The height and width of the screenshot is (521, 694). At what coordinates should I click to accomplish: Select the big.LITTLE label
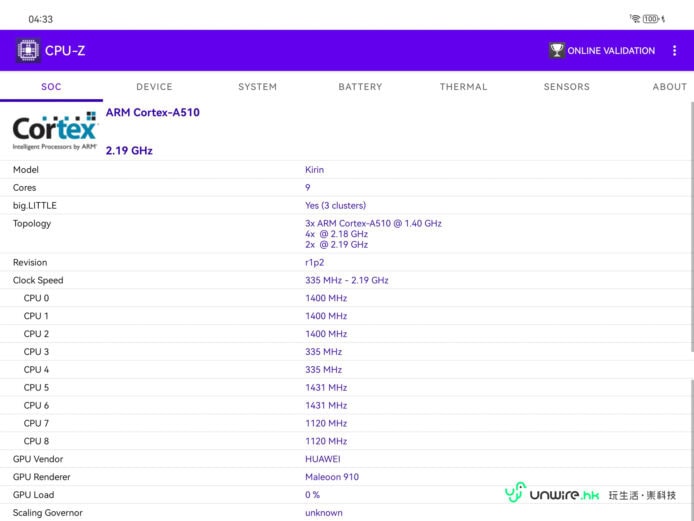(x=35, y=205)
